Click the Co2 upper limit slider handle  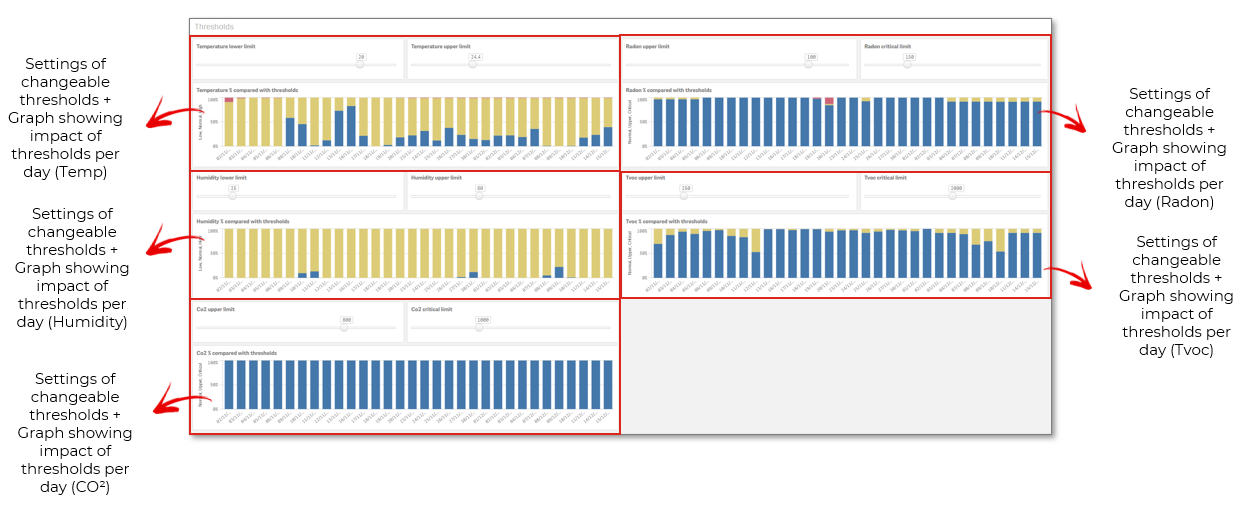click(x=345, y=327)
